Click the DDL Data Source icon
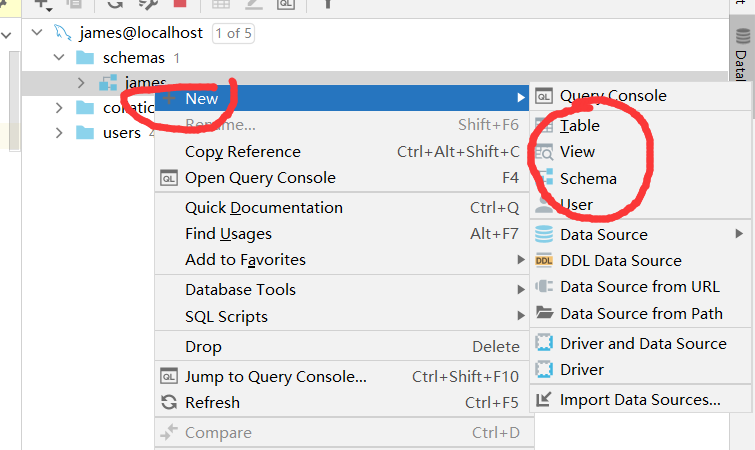The image size is (755, 450). [x=544, y=260]
